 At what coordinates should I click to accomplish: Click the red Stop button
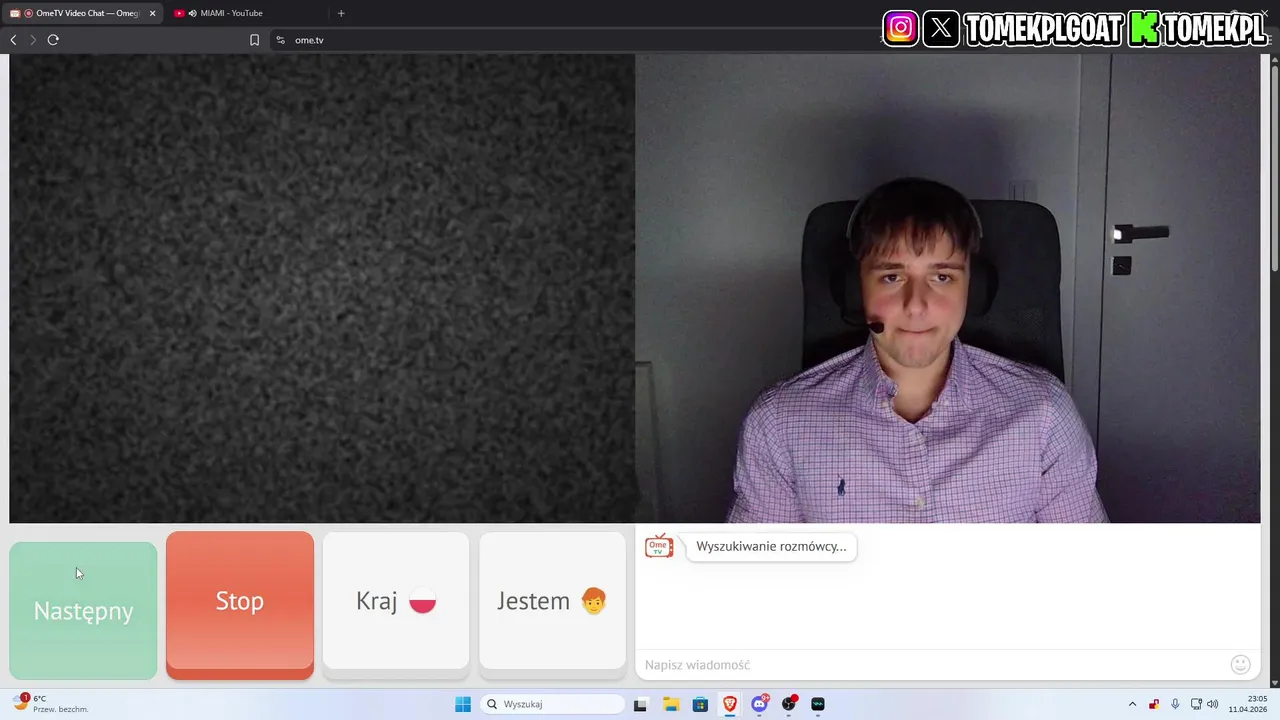(x=240, y=605)
